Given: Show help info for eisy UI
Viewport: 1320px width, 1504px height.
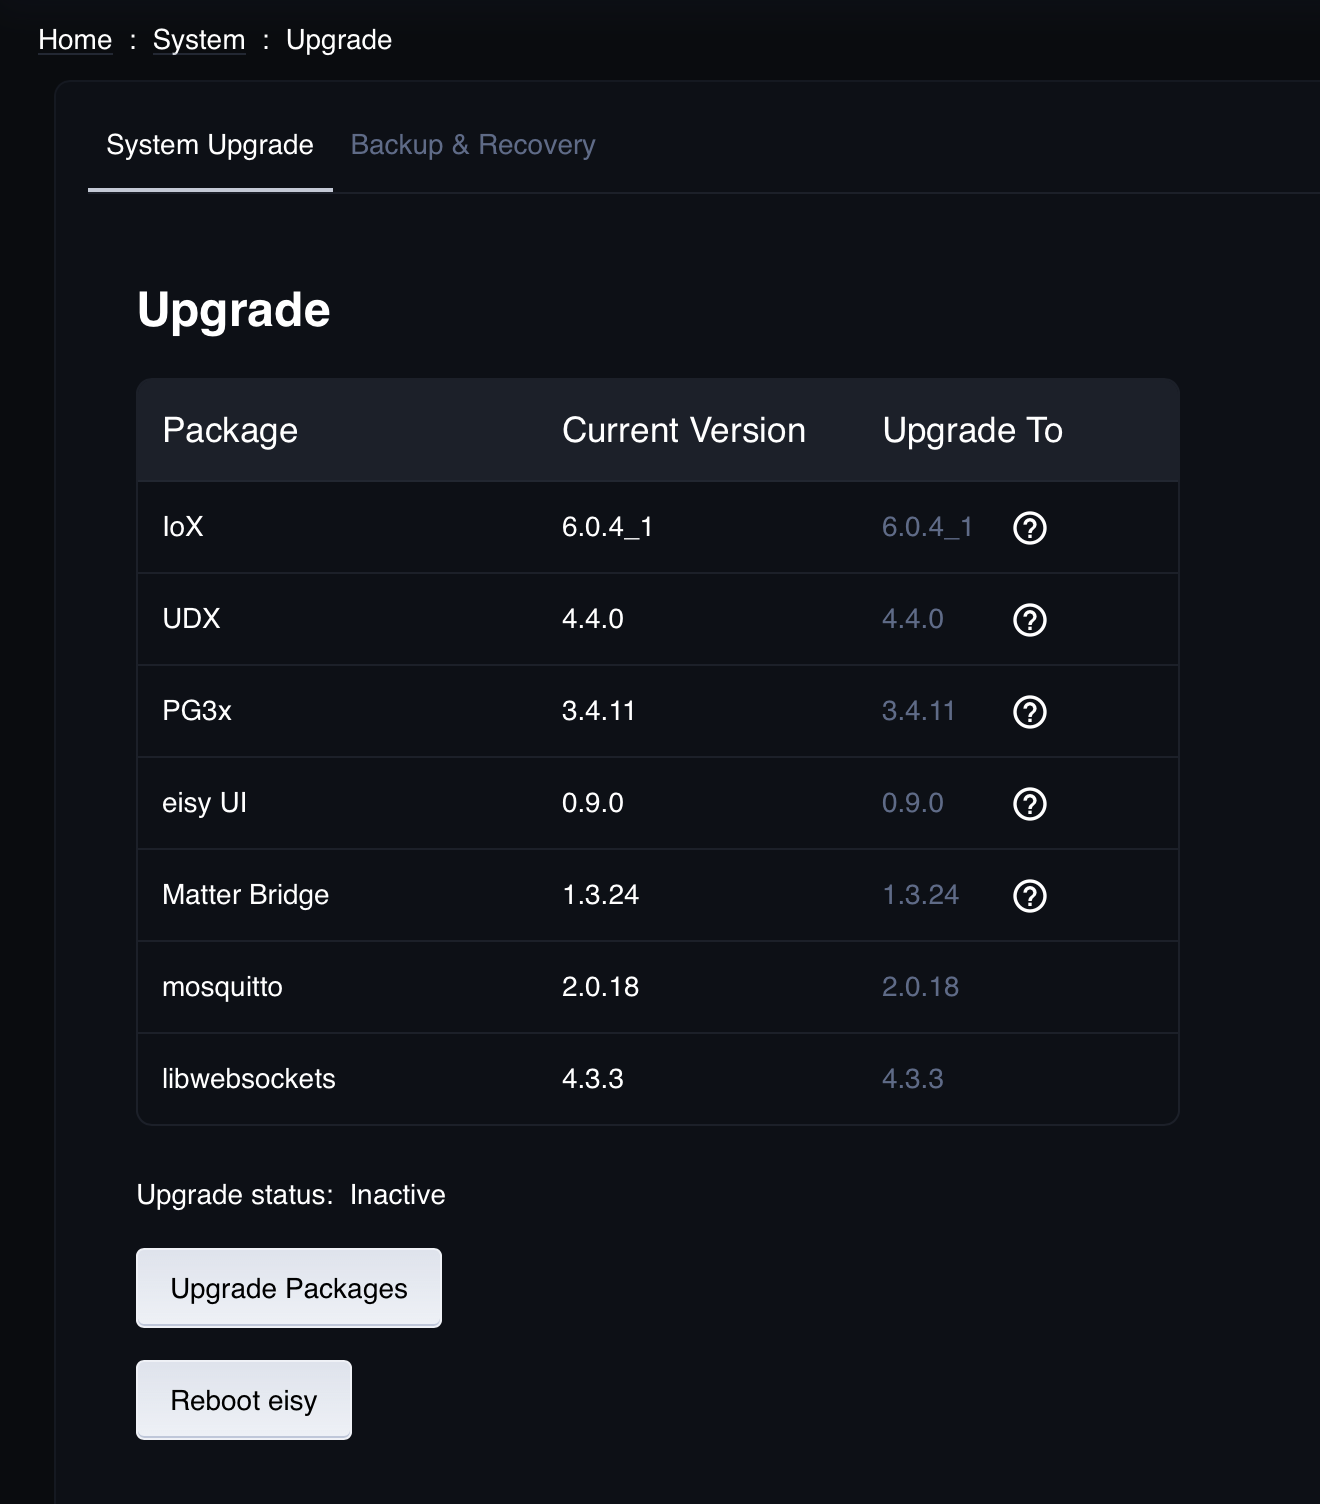Looking at the screenshot, I should point(1029,804).
